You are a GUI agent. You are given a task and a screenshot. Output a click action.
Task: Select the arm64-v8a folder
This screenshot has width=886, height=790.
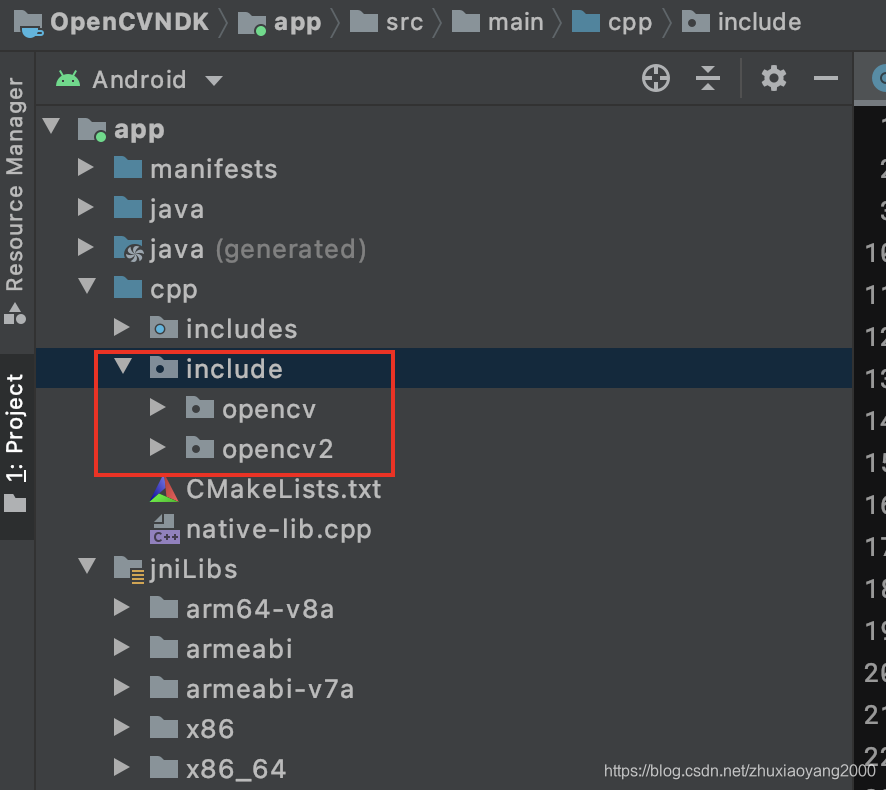444,609
